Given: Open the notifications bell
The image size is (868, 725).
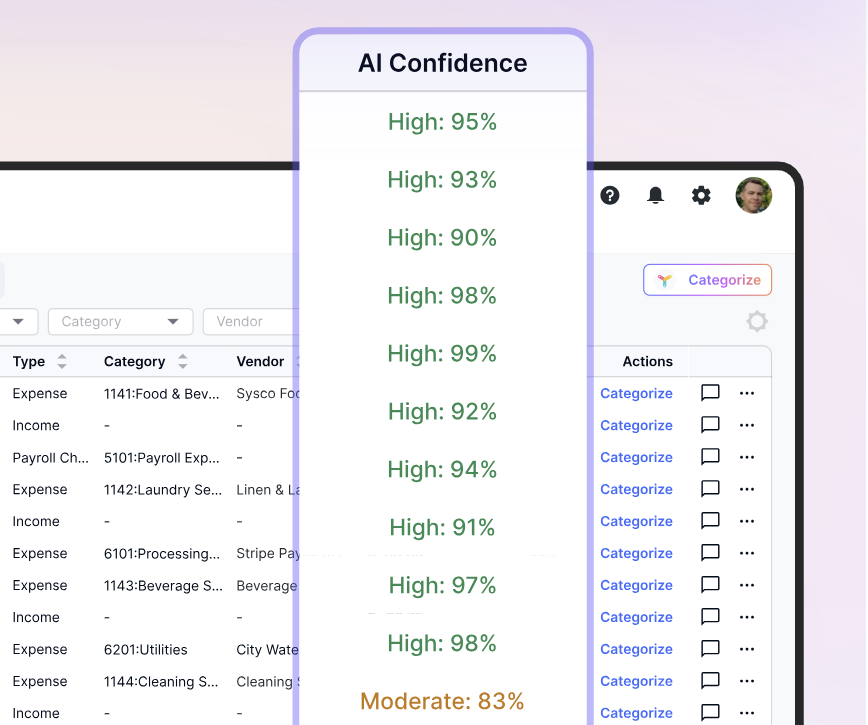Looking at the screenshot, I should tap(655, 195).
